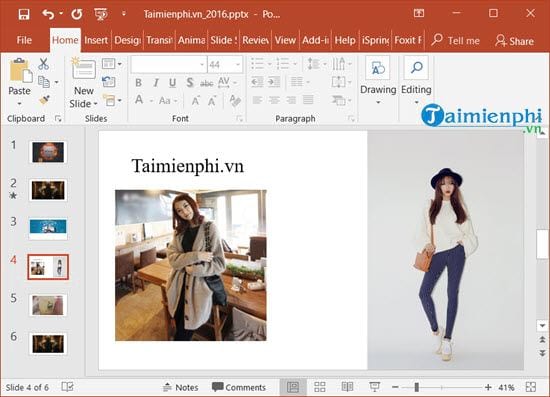
Task: Open the slide Layout dropdown
Action: pyautogui.click(x=112, y=64)
